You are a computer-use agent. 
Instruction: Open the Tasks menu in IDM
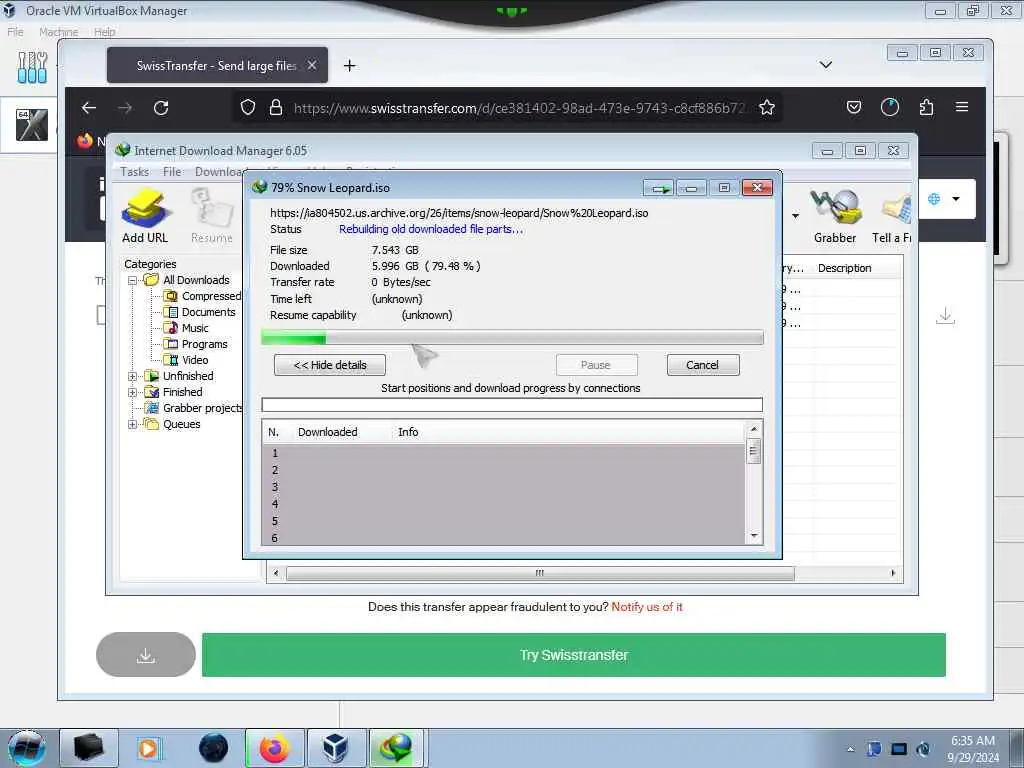click(x=135, y=172)
